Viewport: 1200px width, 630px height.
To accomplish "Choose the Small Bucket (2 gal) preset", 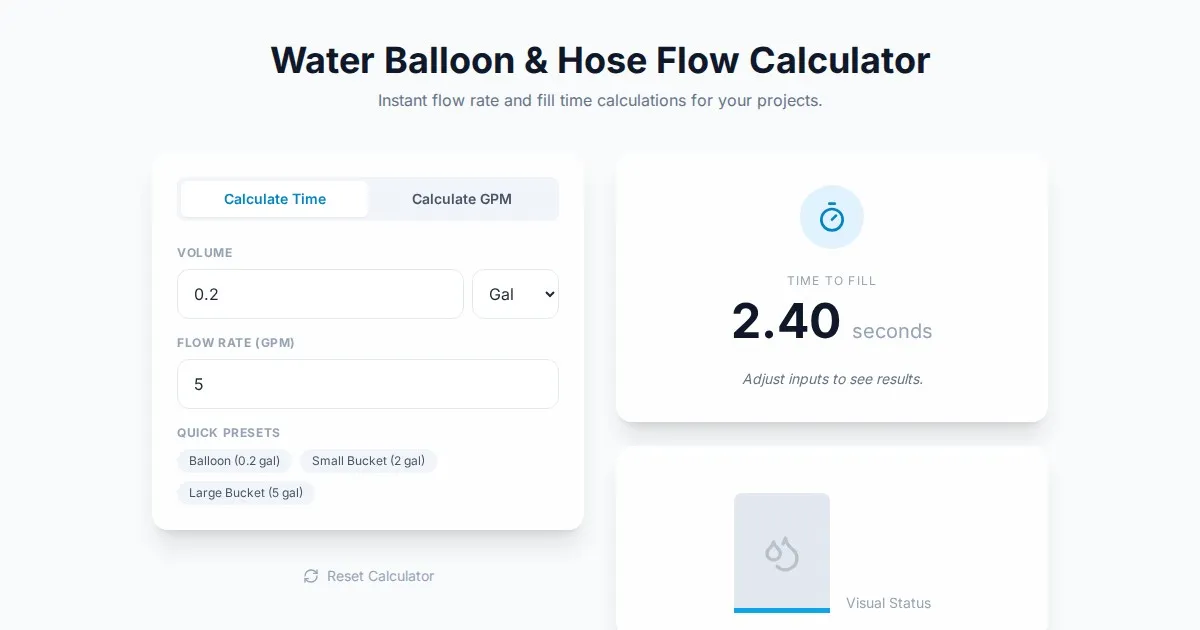I will pos(368,461).
